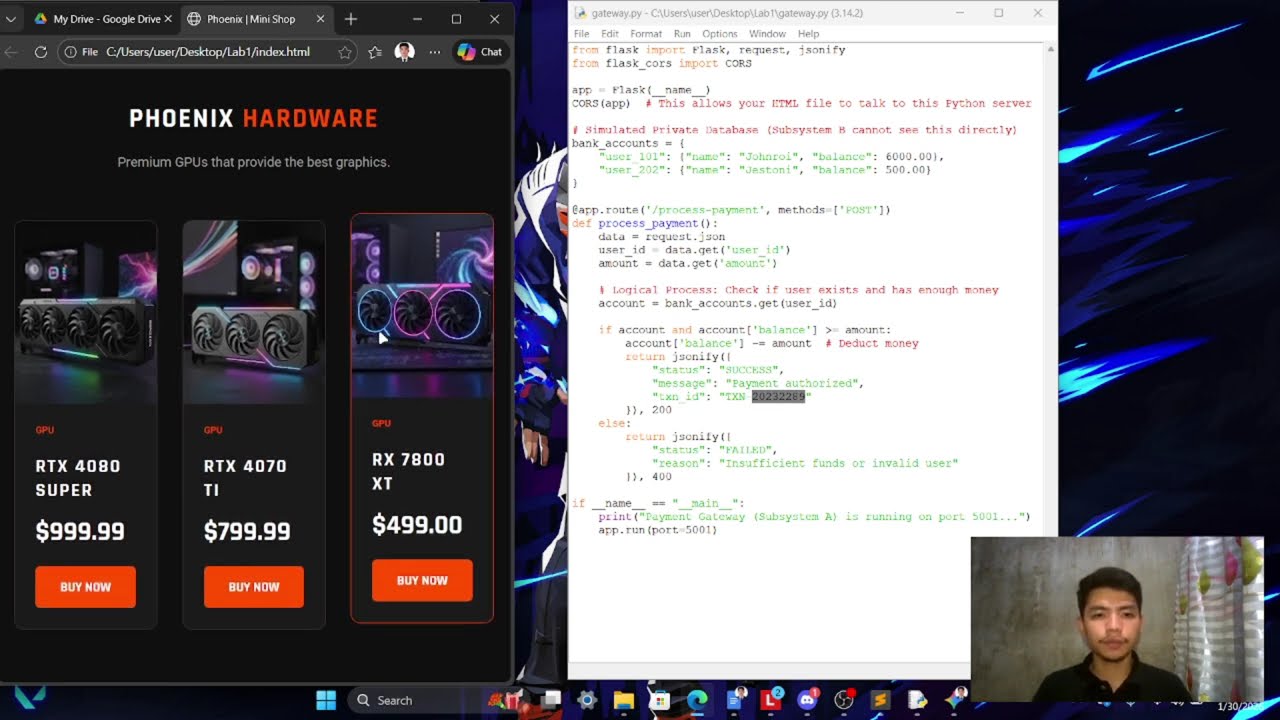View site information icon beside File
Screen dimensions: 1280x720
pyautogui.click(x=70, y=52)
